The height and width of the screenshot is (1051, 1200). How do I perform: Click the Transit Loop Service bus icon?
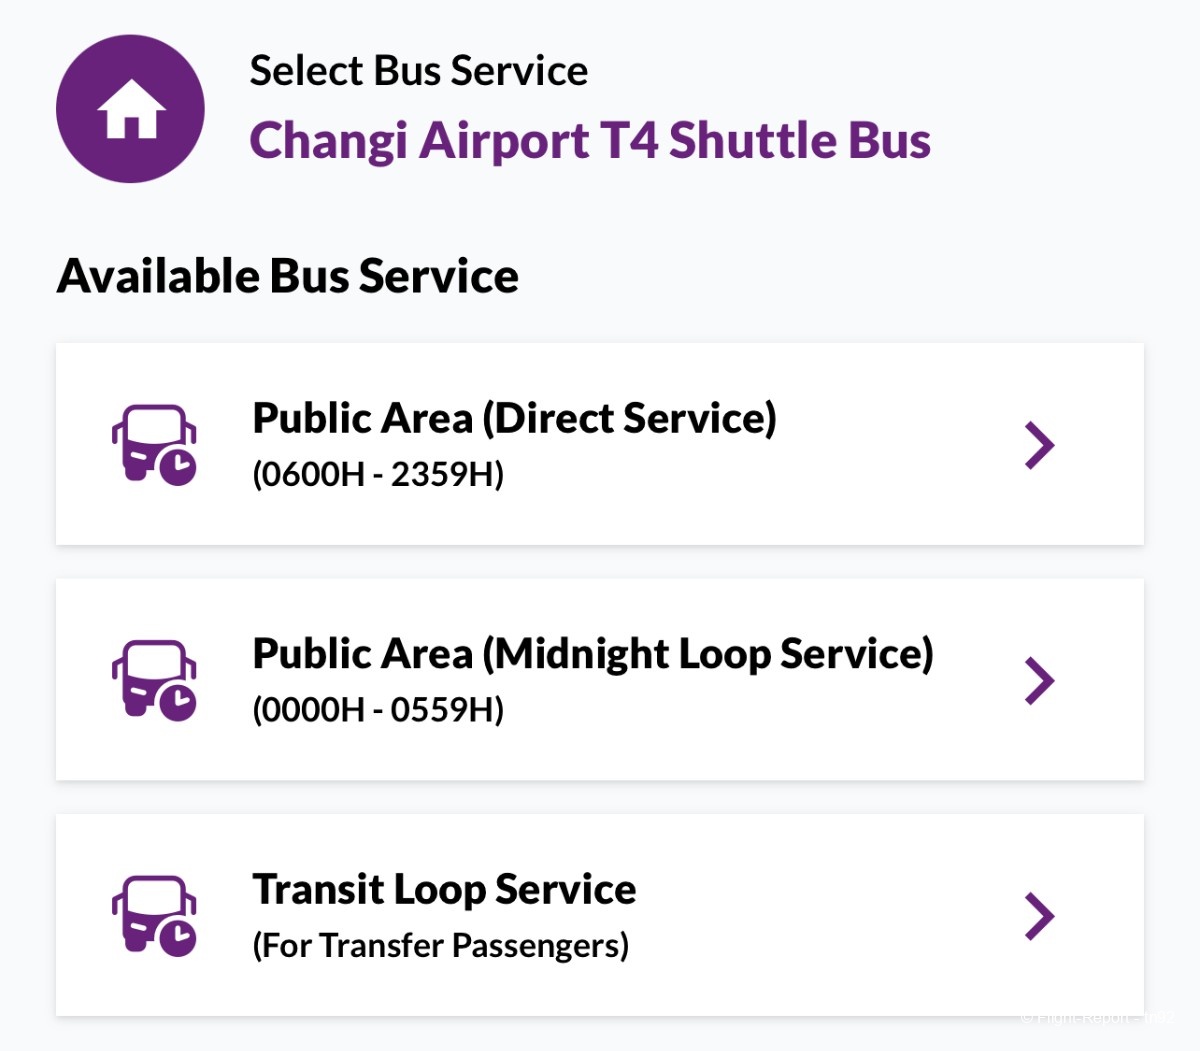pos(154,916)
